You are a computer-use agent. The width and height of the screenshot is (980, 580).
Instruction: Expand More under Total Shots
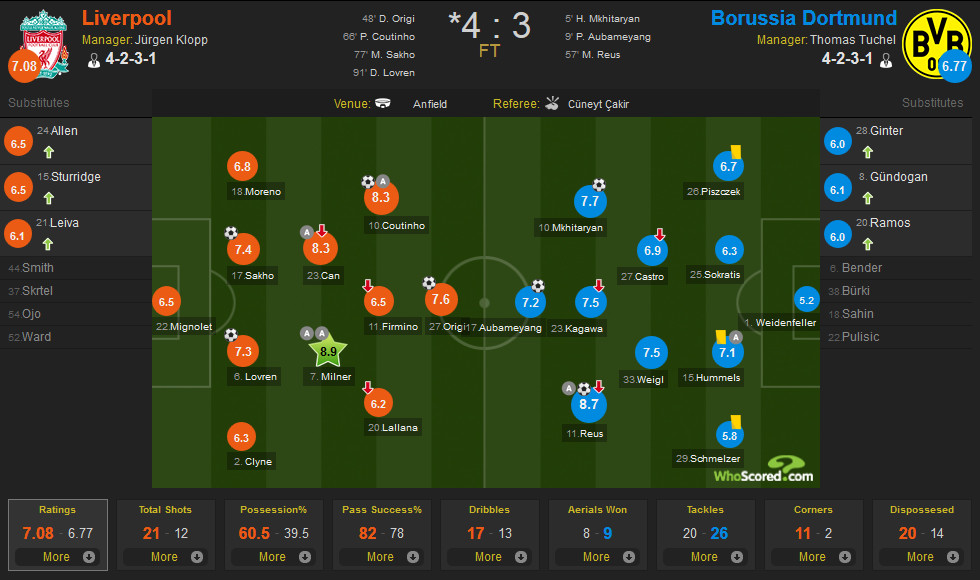tap(164, 557)
